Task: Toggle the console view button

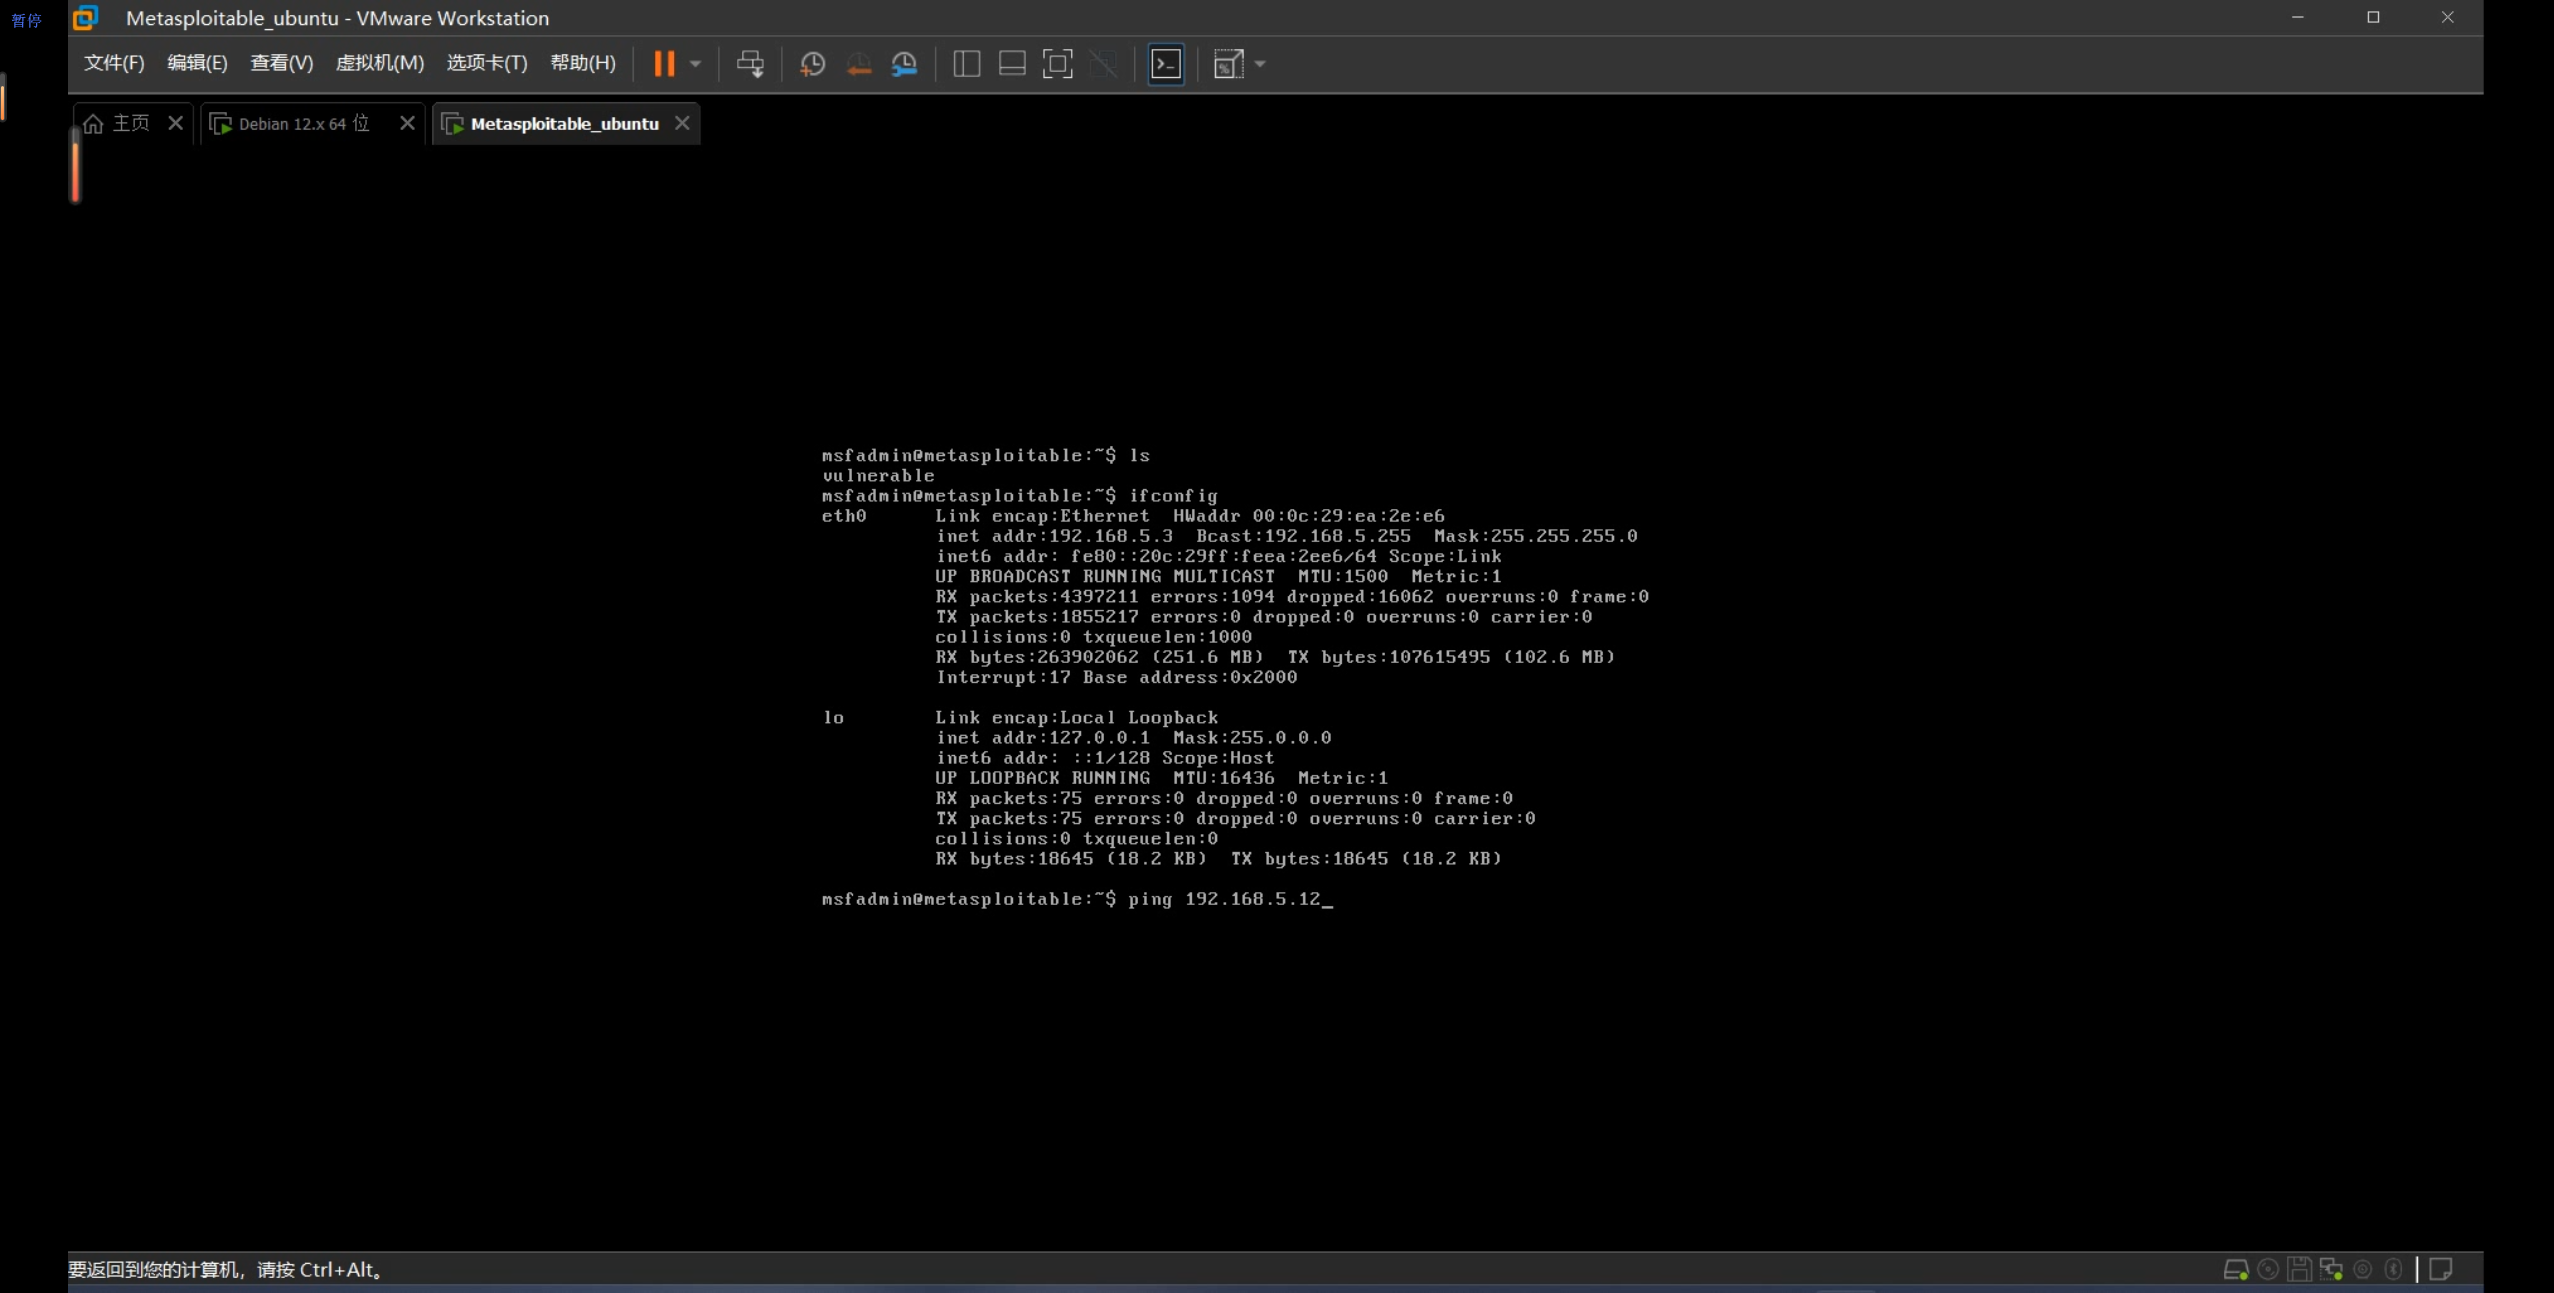Action: pyautogui.click(x=1166, y=64)
